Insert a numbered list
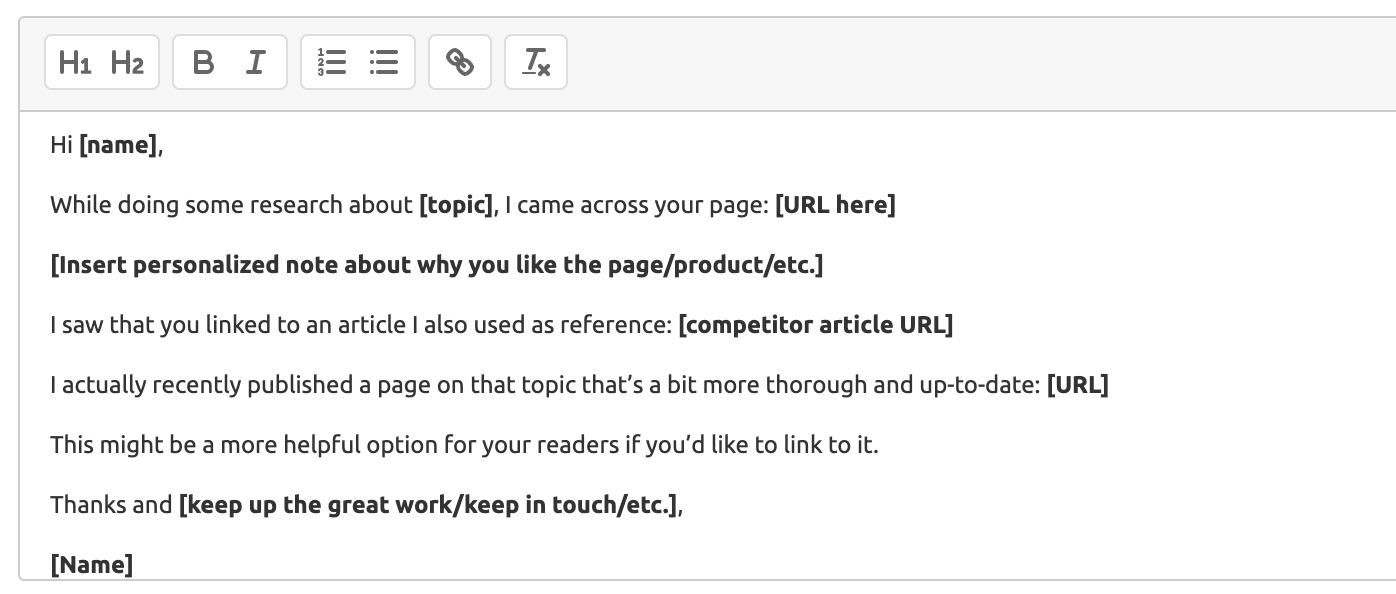Viewport: 1396px width, 594px height. click(331, 63)
